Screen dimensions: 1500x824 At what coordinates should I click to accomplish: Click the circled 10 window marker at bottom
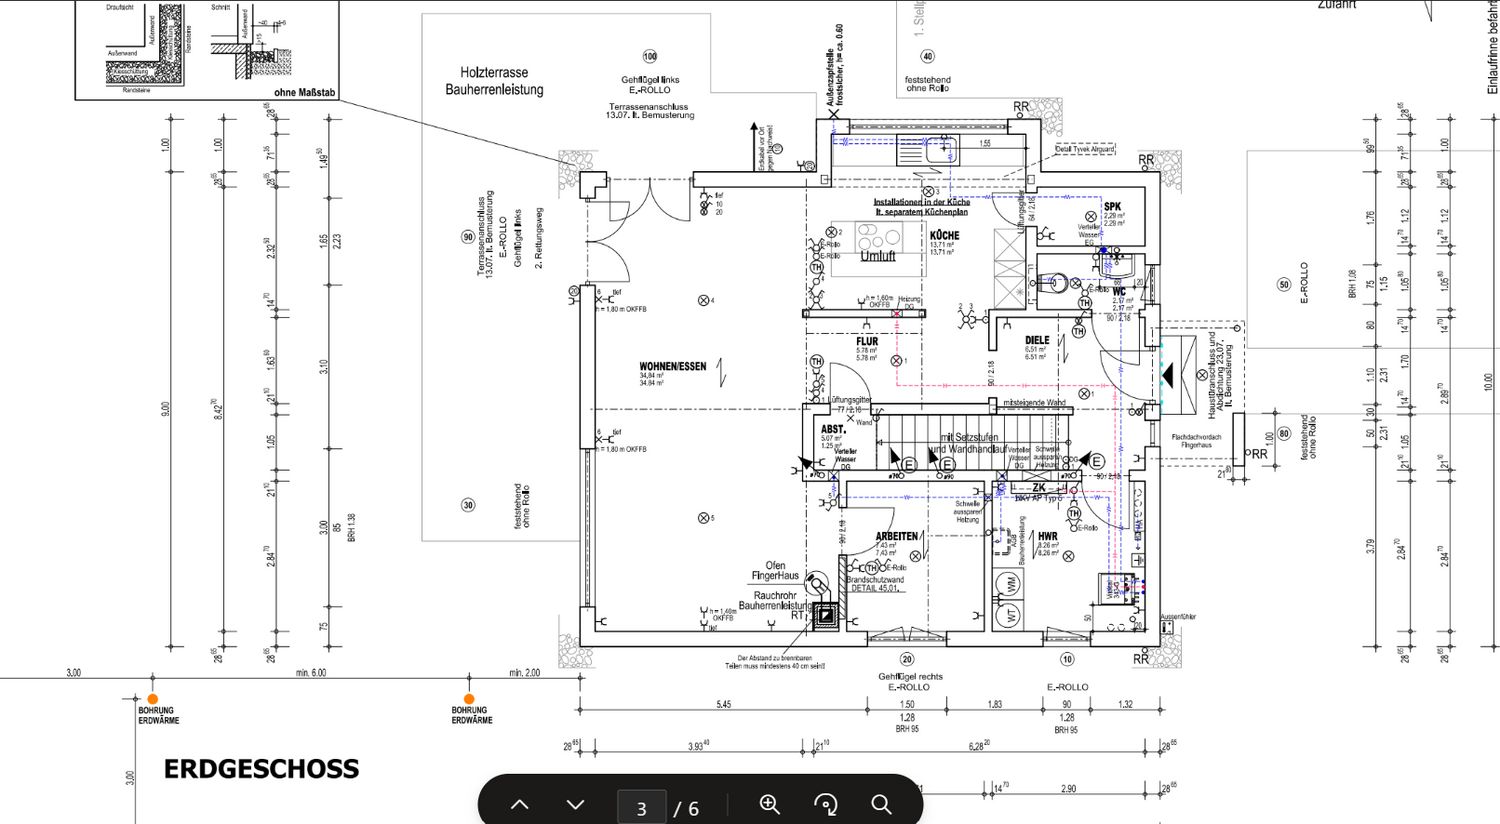tap(1067, 659)
